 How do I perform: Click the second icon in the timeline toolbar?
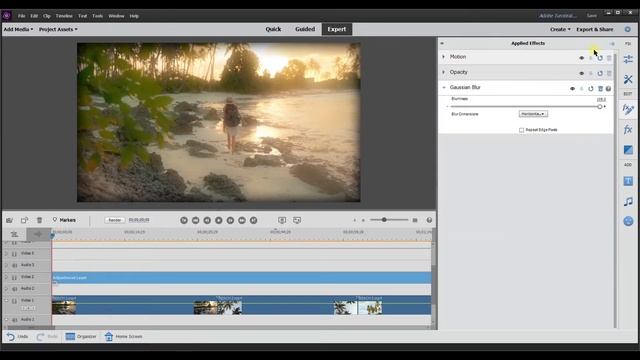[24, 220]
